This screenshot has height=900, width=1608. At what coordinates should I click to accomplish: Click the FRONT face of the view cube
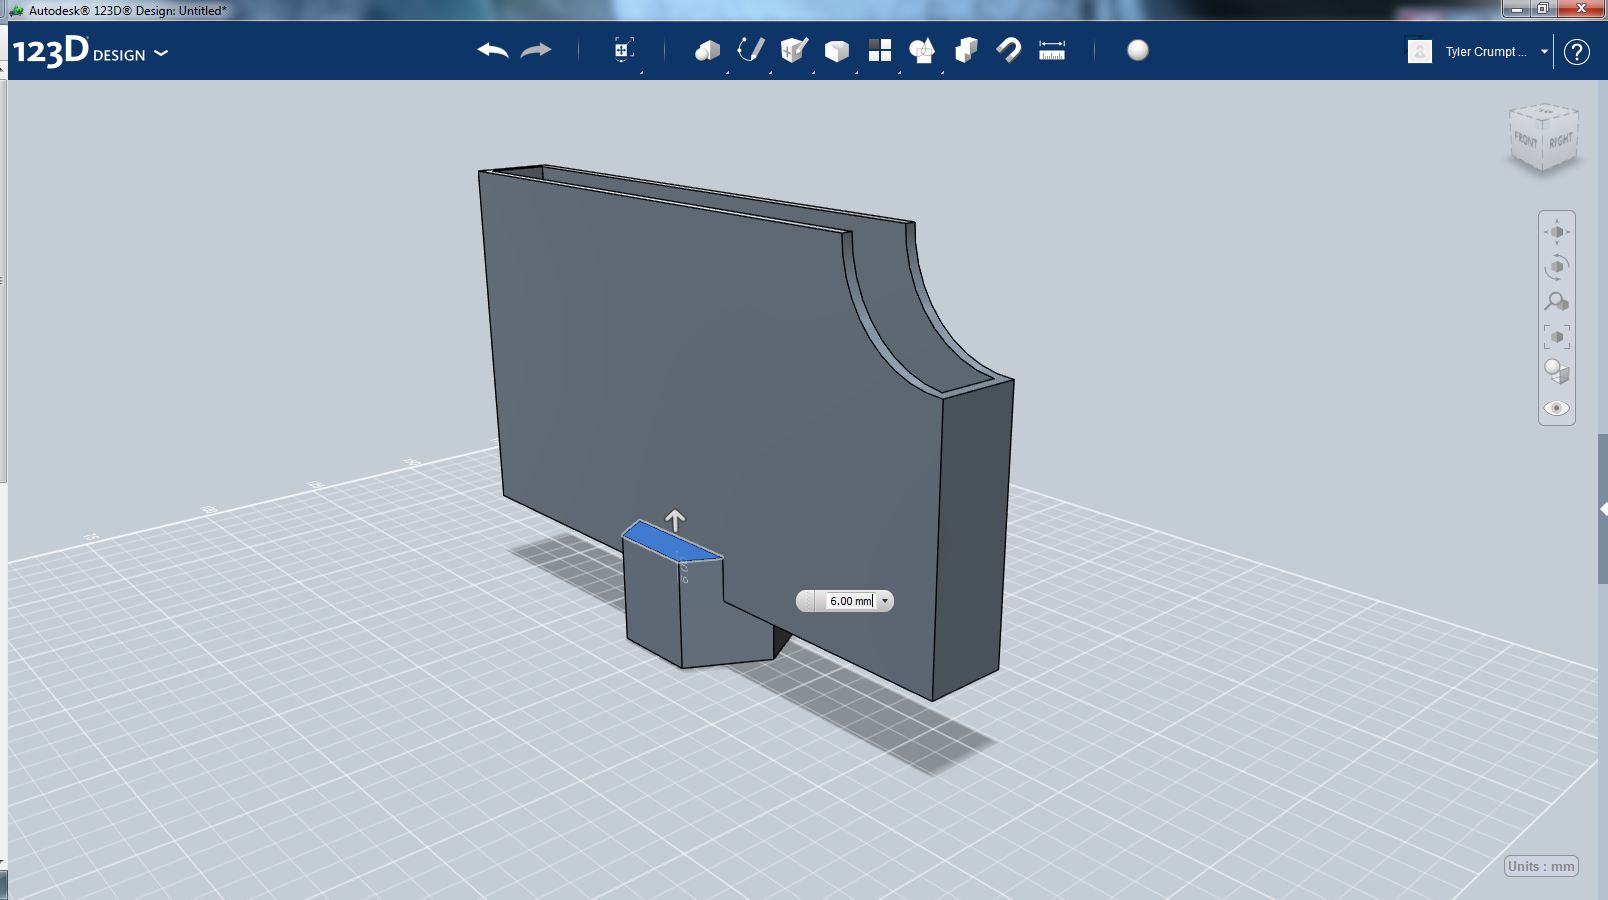coord(1526,141)
